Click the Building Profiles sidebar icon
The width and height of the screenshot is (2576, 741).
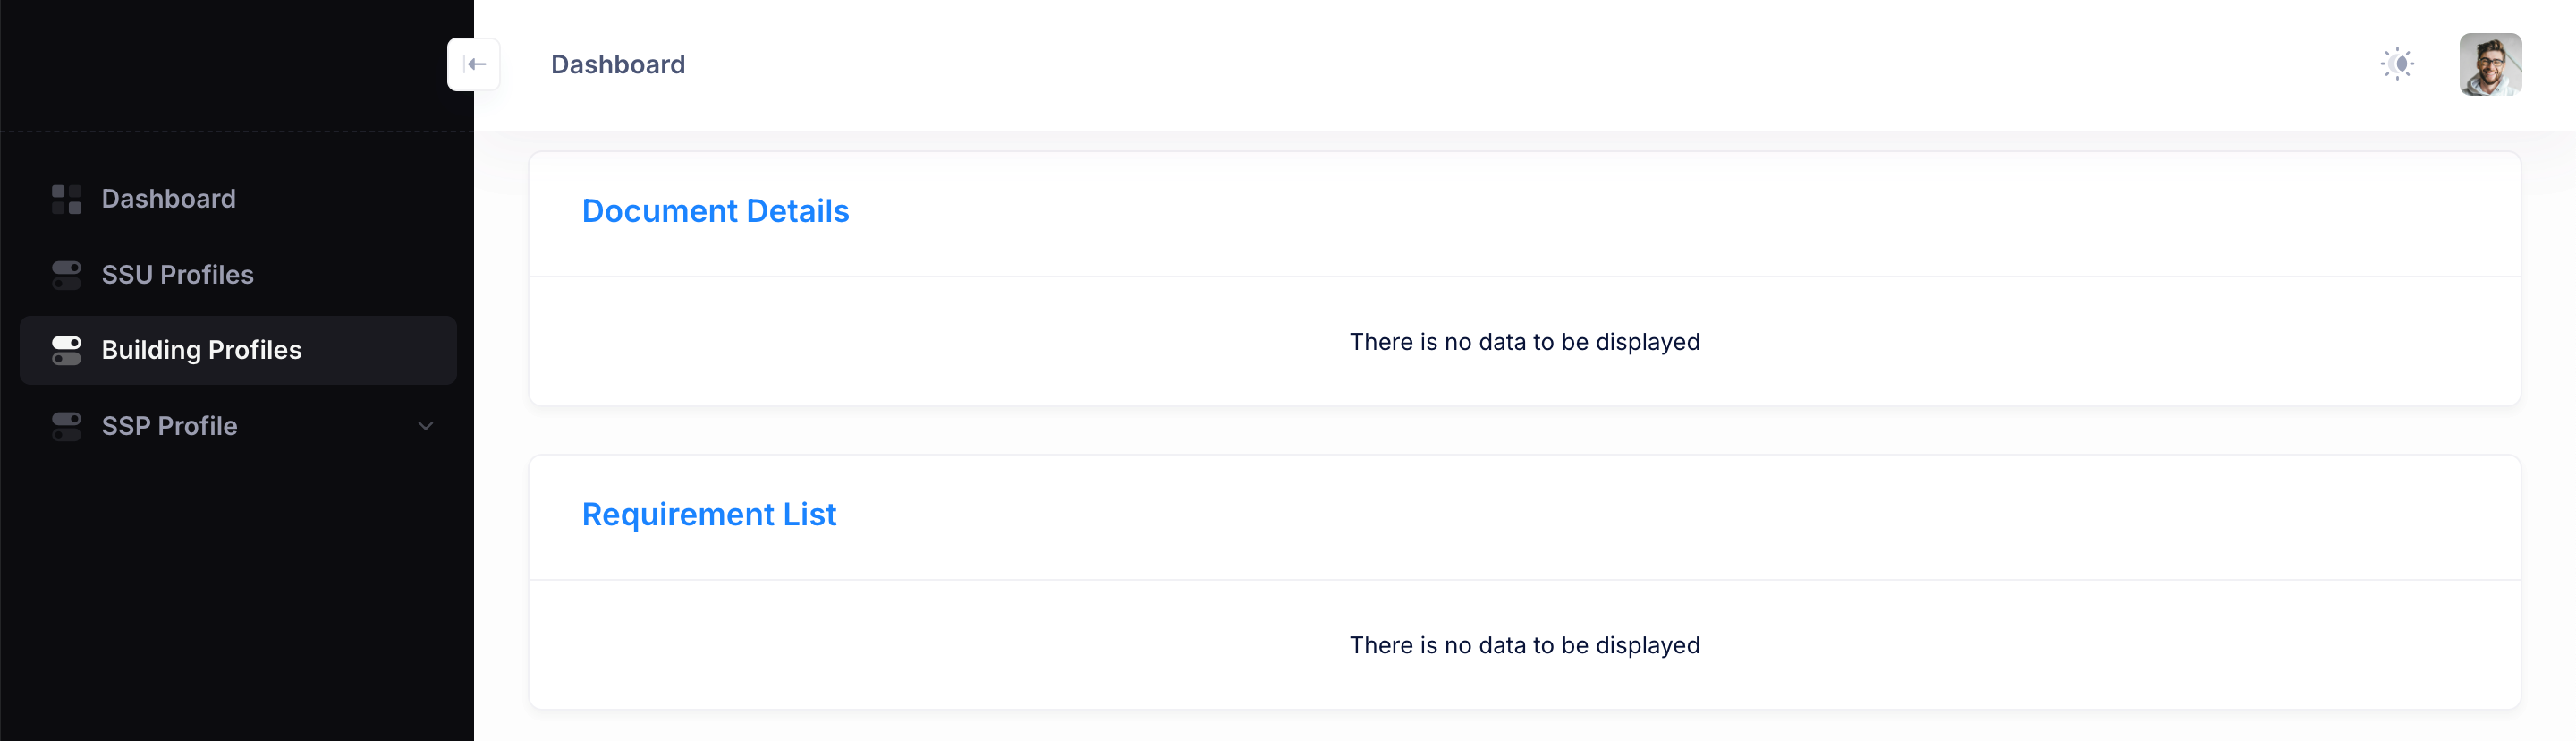pos(66,350)
